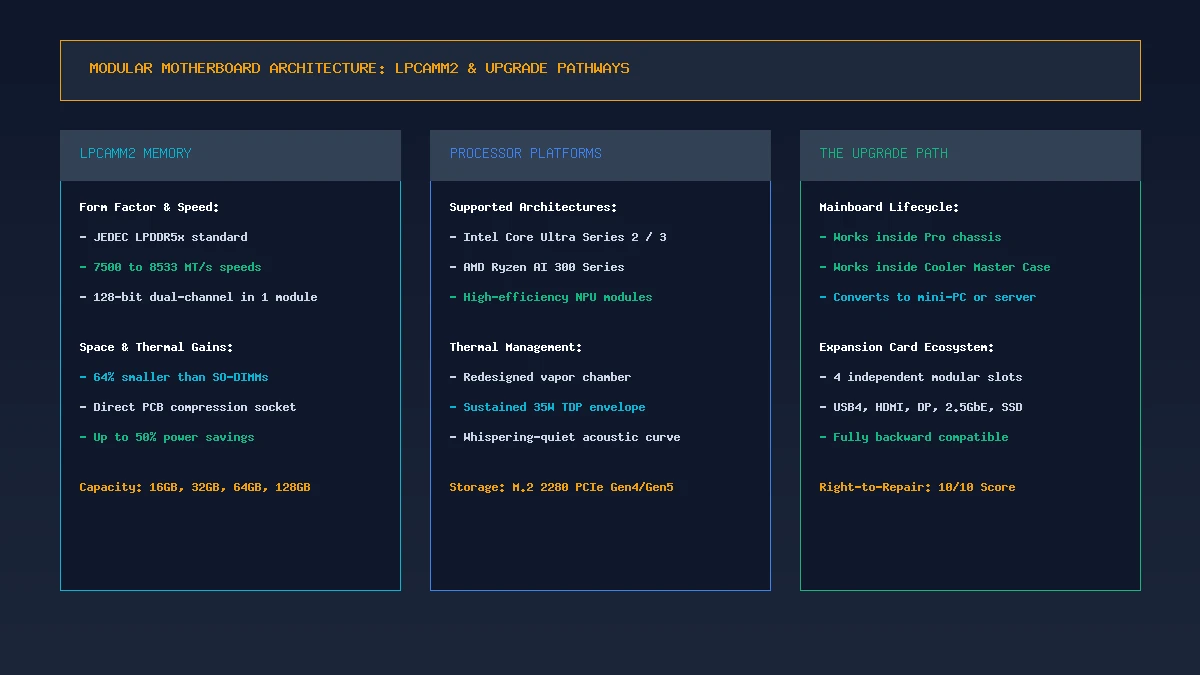Select 'Intel Core Ultra Series 2 / 3' line
Screen dimensions: 1200x675
(x=558, y=237)
